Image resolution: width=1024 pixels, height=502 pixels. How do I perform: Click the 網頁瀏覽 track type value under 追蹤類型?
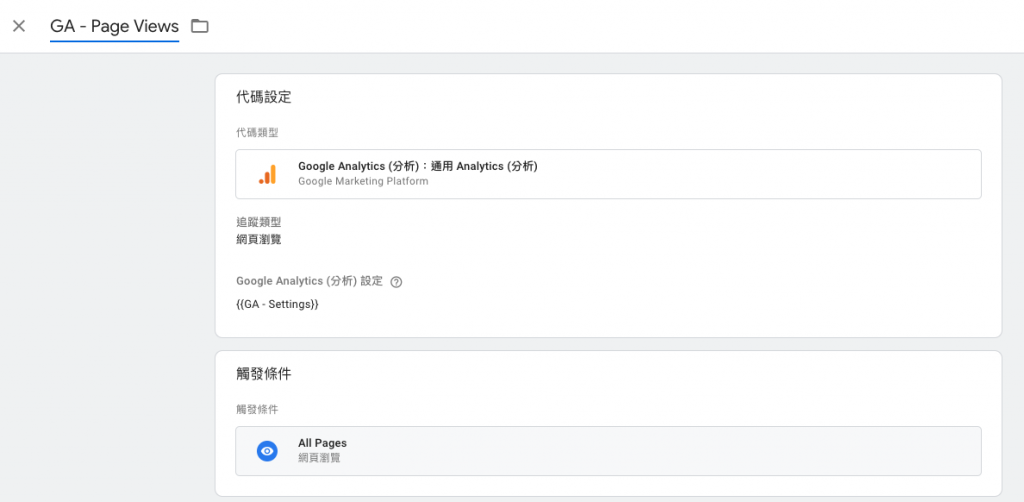[259, 240]
